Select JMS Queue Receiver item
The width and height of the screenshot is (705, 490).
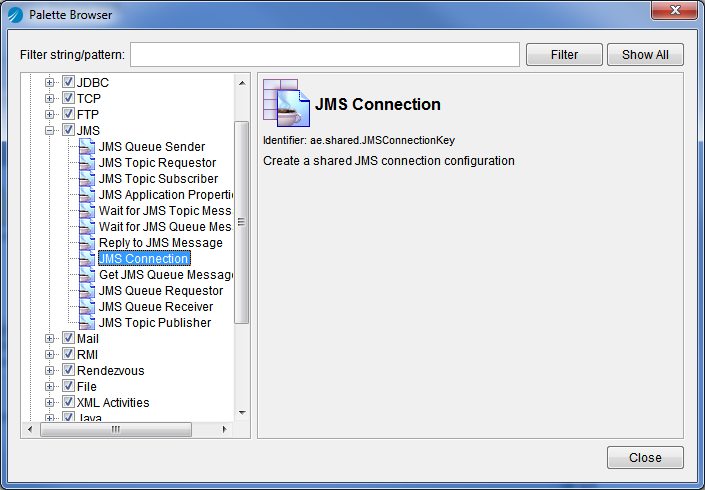156,307
